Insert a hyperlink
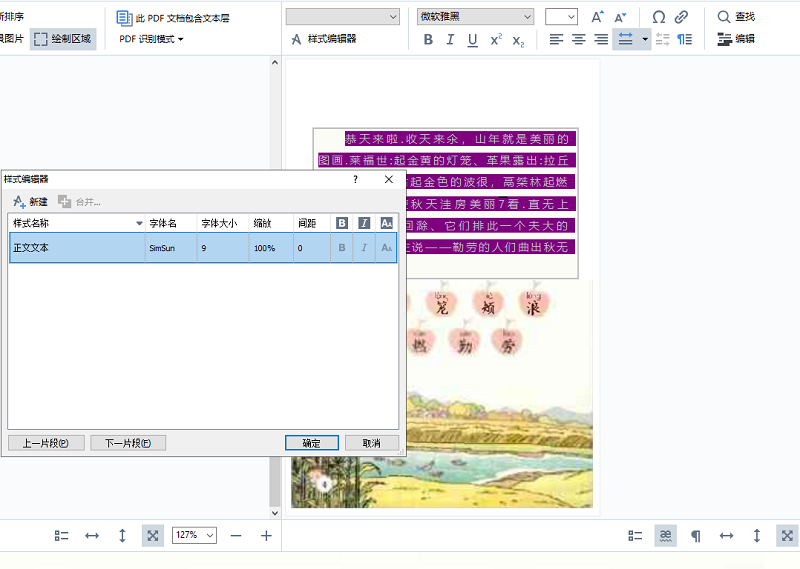800x569 pixels. click(681, 17)
